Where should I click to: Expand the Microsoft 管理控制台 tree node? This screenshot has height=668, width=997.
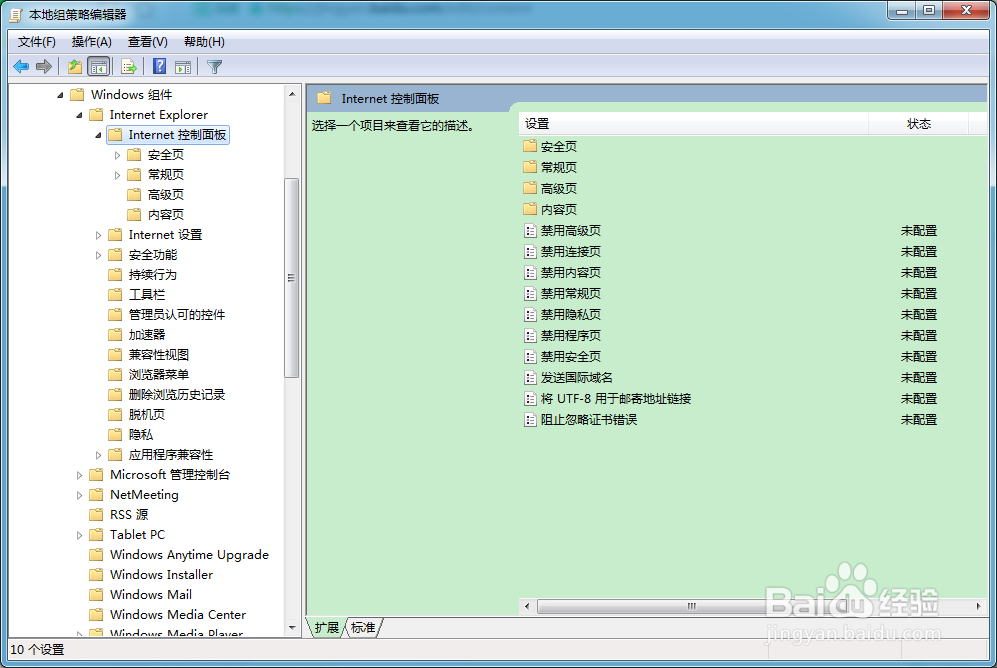(79, 475)
